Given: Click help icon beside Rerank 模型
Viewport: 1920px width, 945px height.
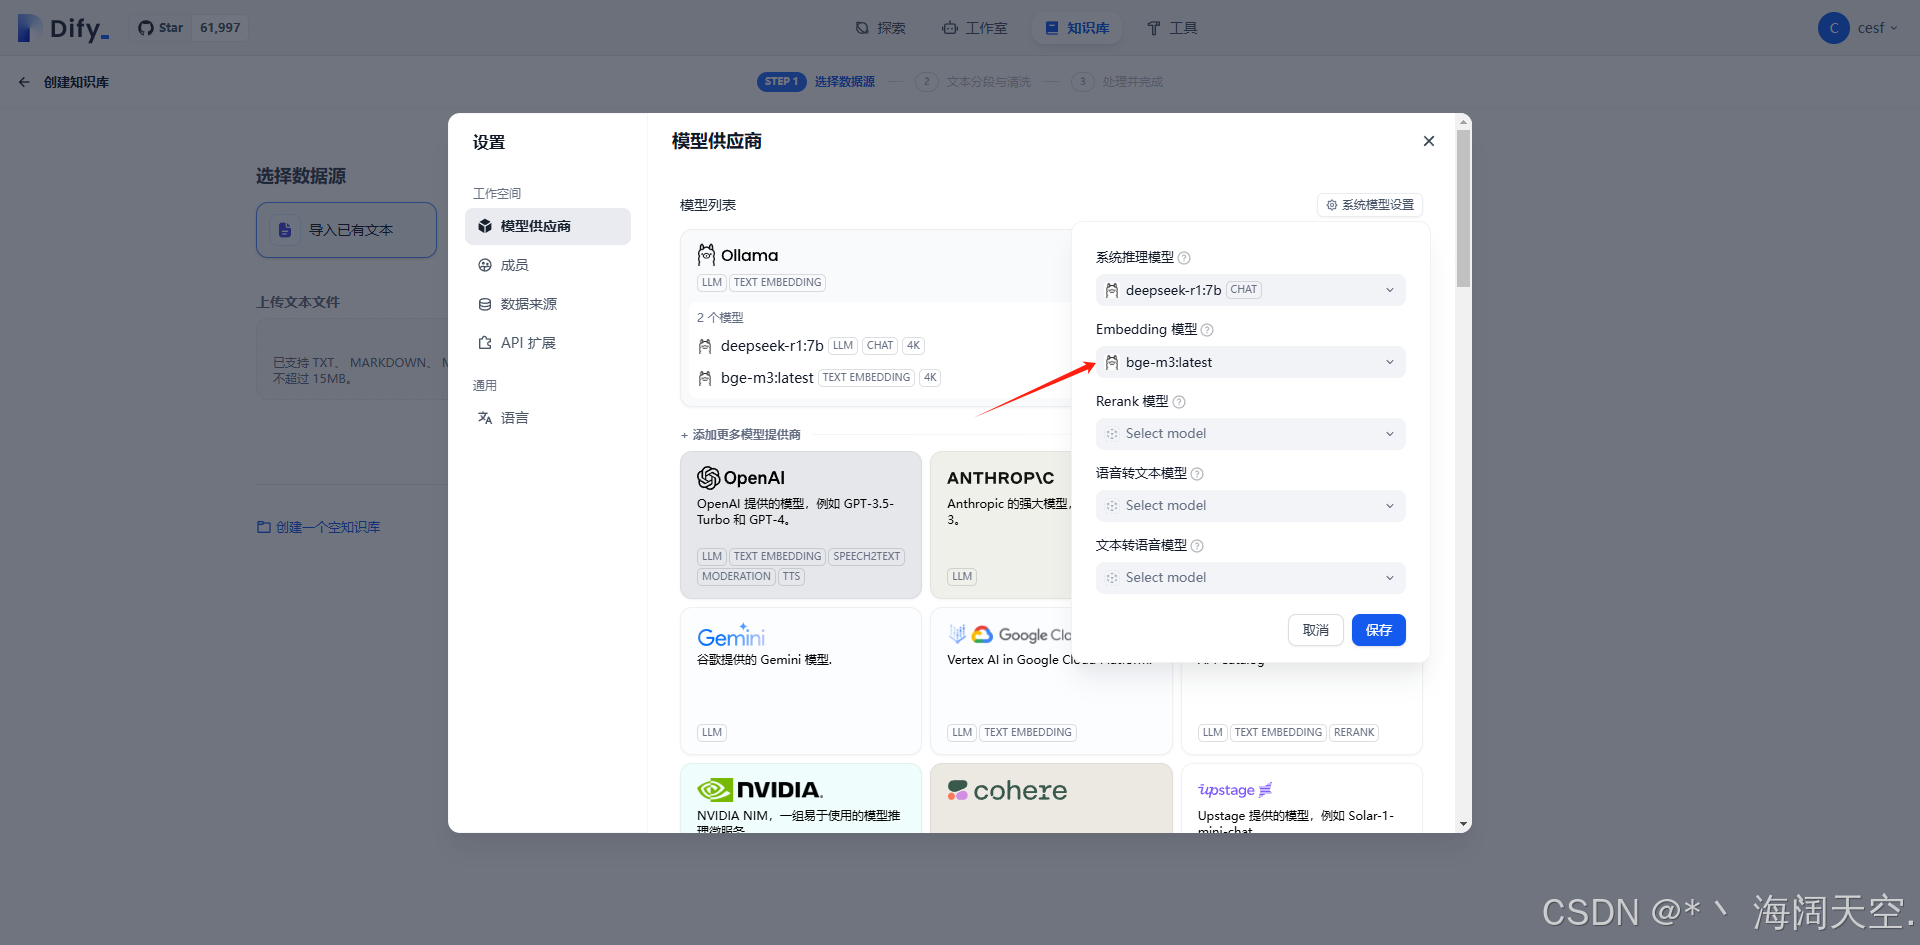Looking at the screenshot, I should click(x=1179, y=402).
